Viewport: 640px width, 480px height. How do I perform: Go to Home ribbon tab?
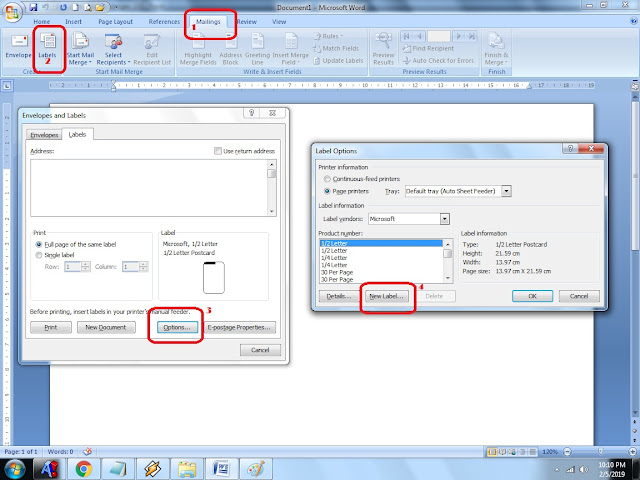click(x=42, y=22)
